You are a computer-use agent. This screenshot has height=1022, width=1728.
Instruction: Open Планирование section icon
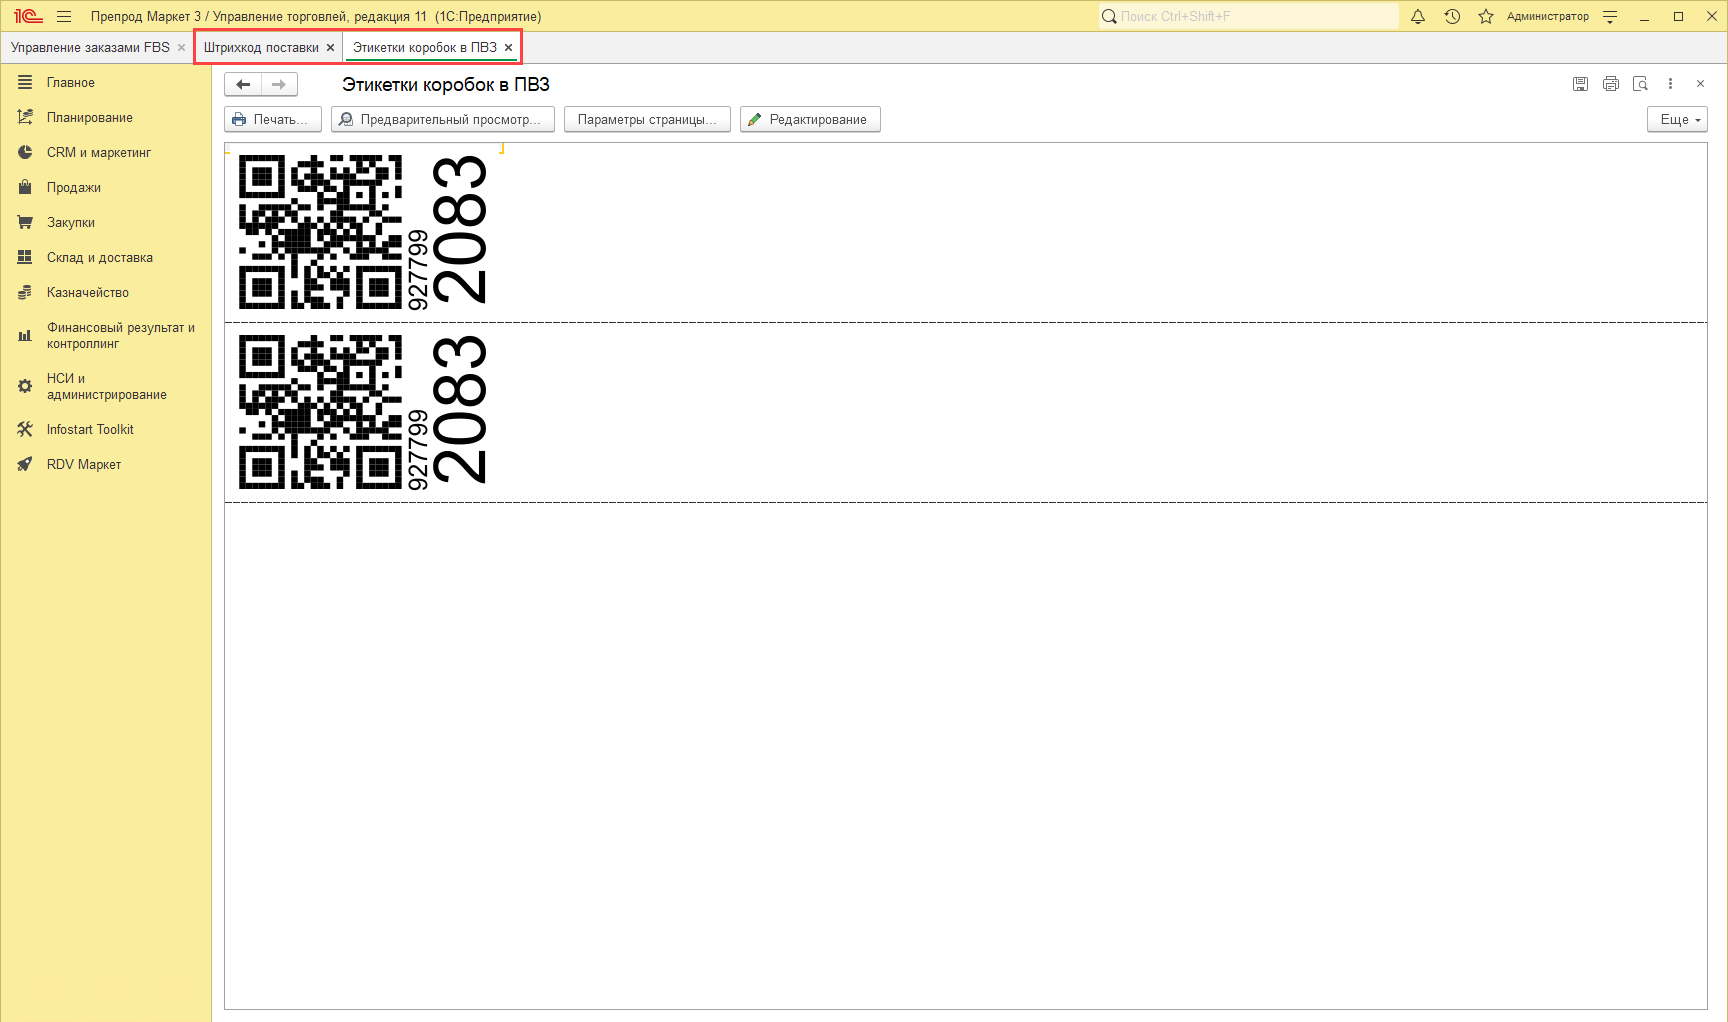[x=25, y=118]
